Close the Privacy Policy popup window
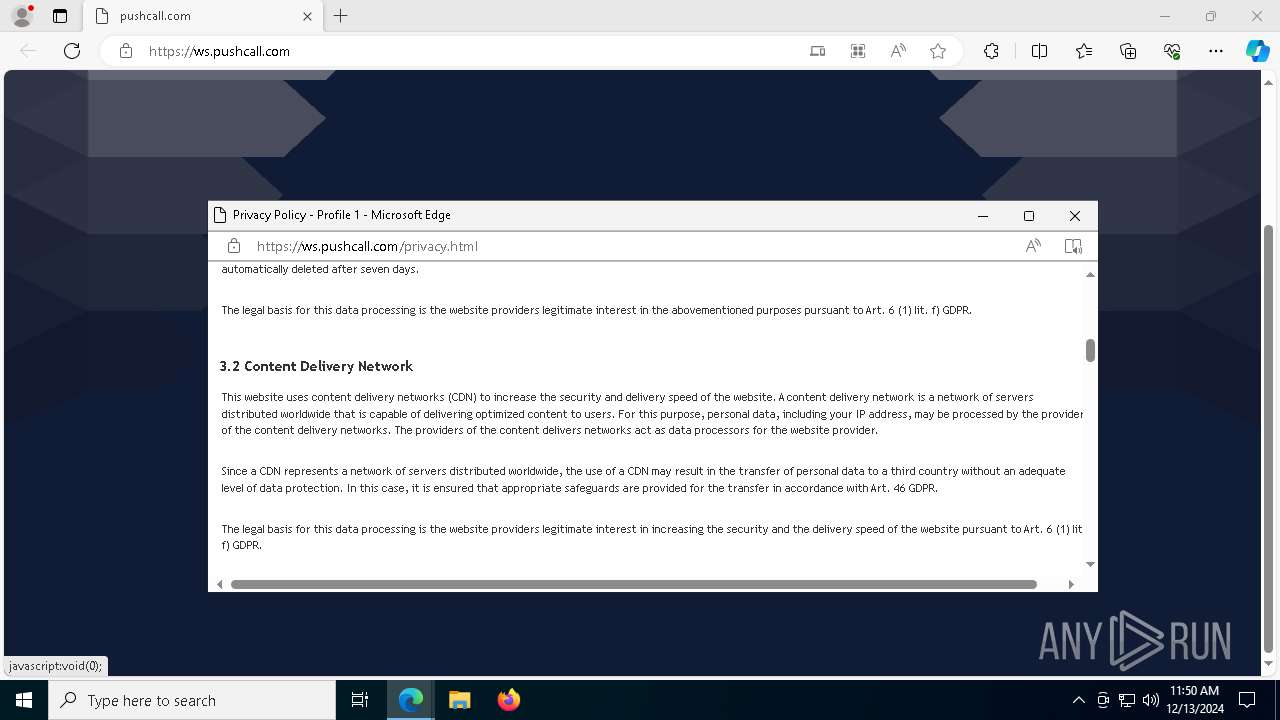Viewport: 1280px width, 720px height. coord(1075,216)
